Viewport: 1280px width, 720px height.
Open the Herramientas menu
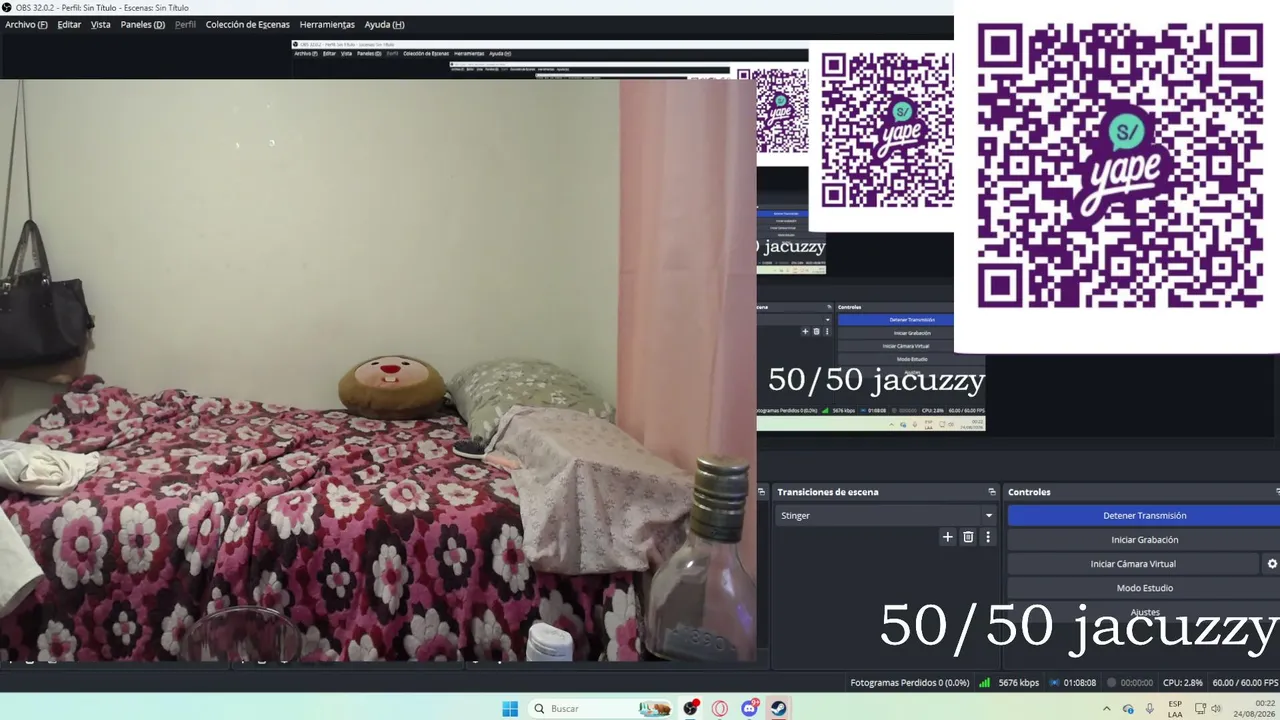[327, 24]
